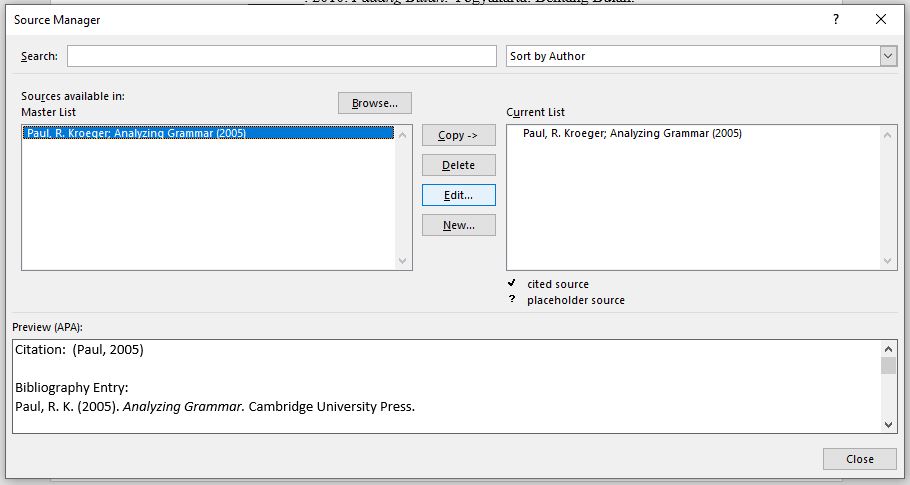
Task: Select Kroeger source in the Master List
Action: pos(136,133)
